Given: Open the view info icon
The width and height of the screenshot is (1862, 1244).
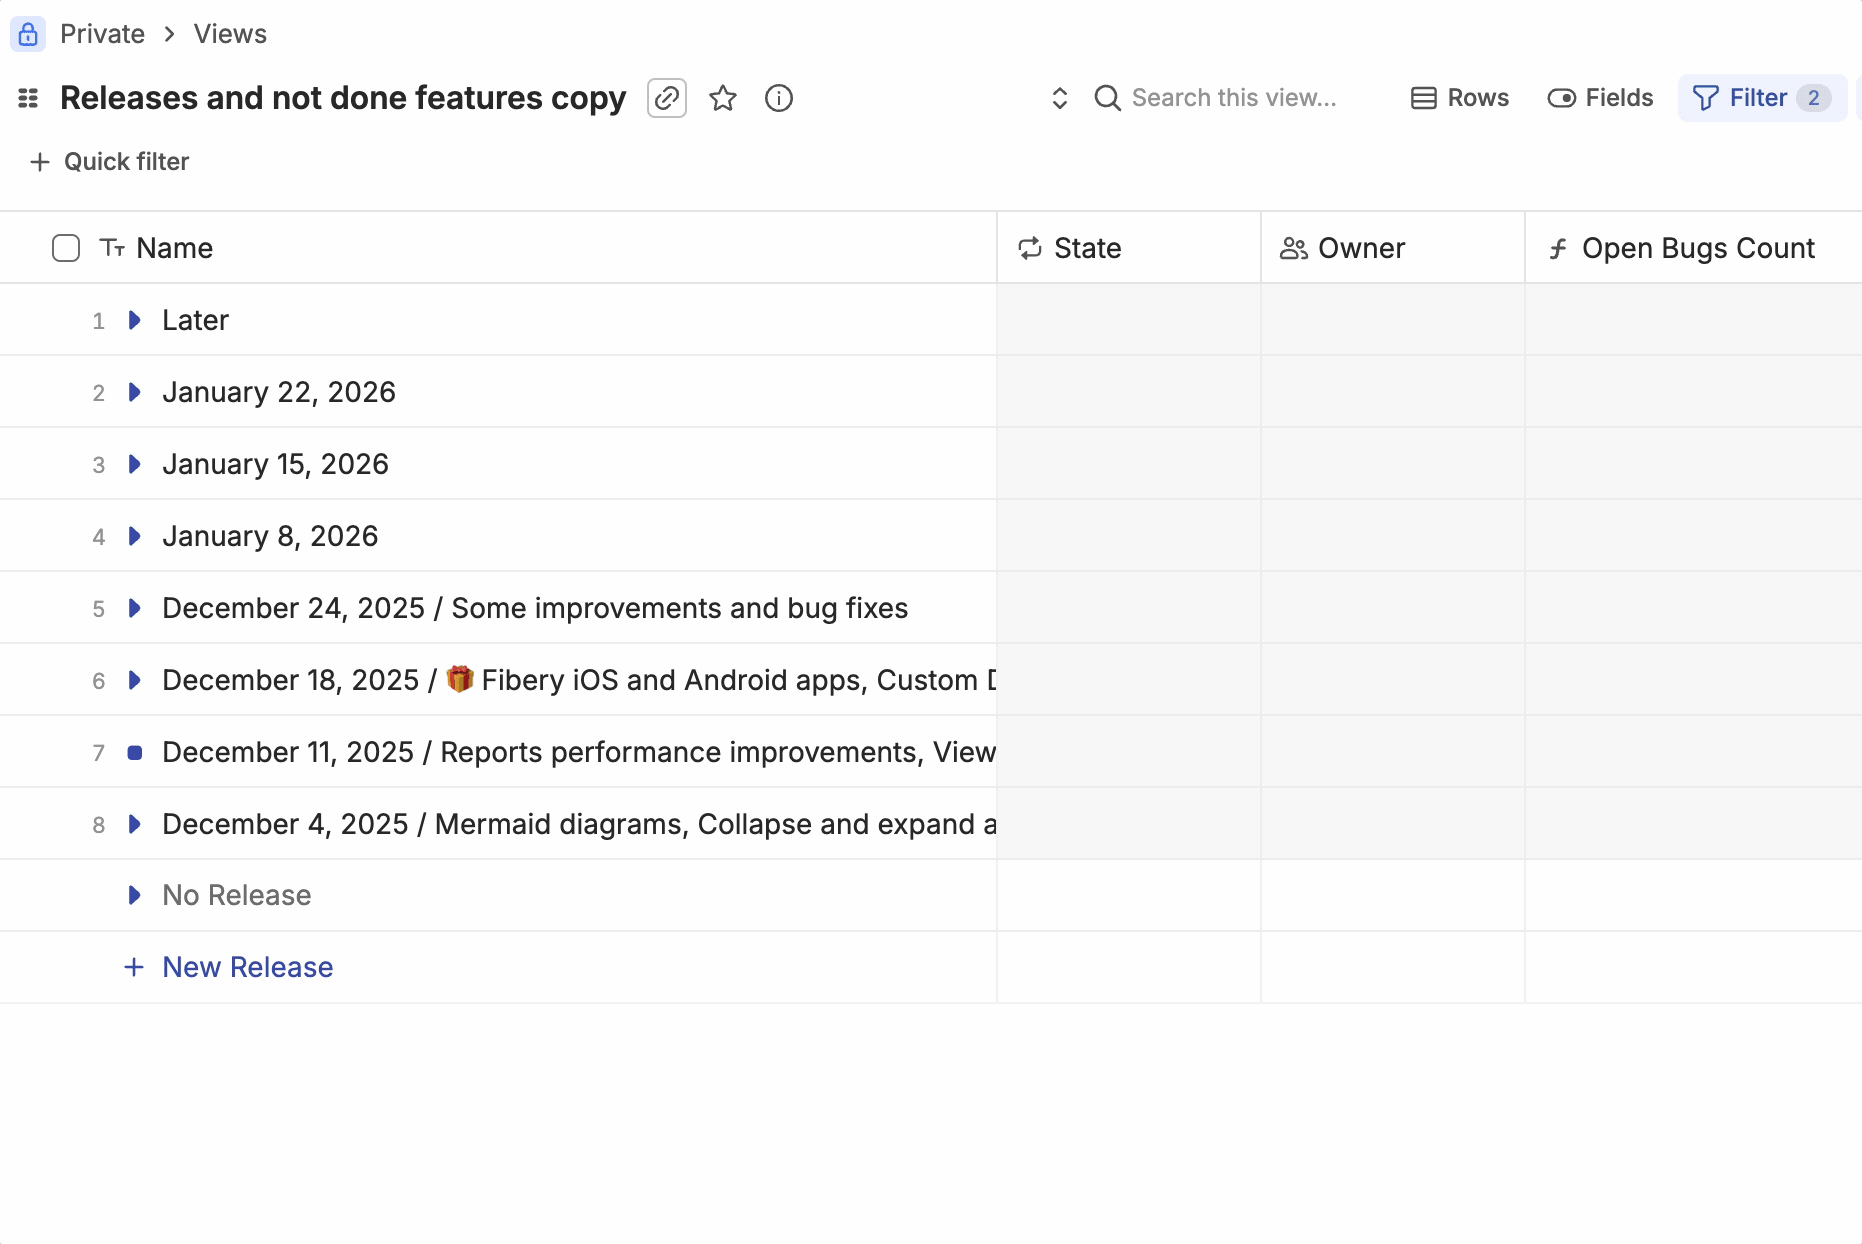Looking at the screenshot, I should pos(779,98).
